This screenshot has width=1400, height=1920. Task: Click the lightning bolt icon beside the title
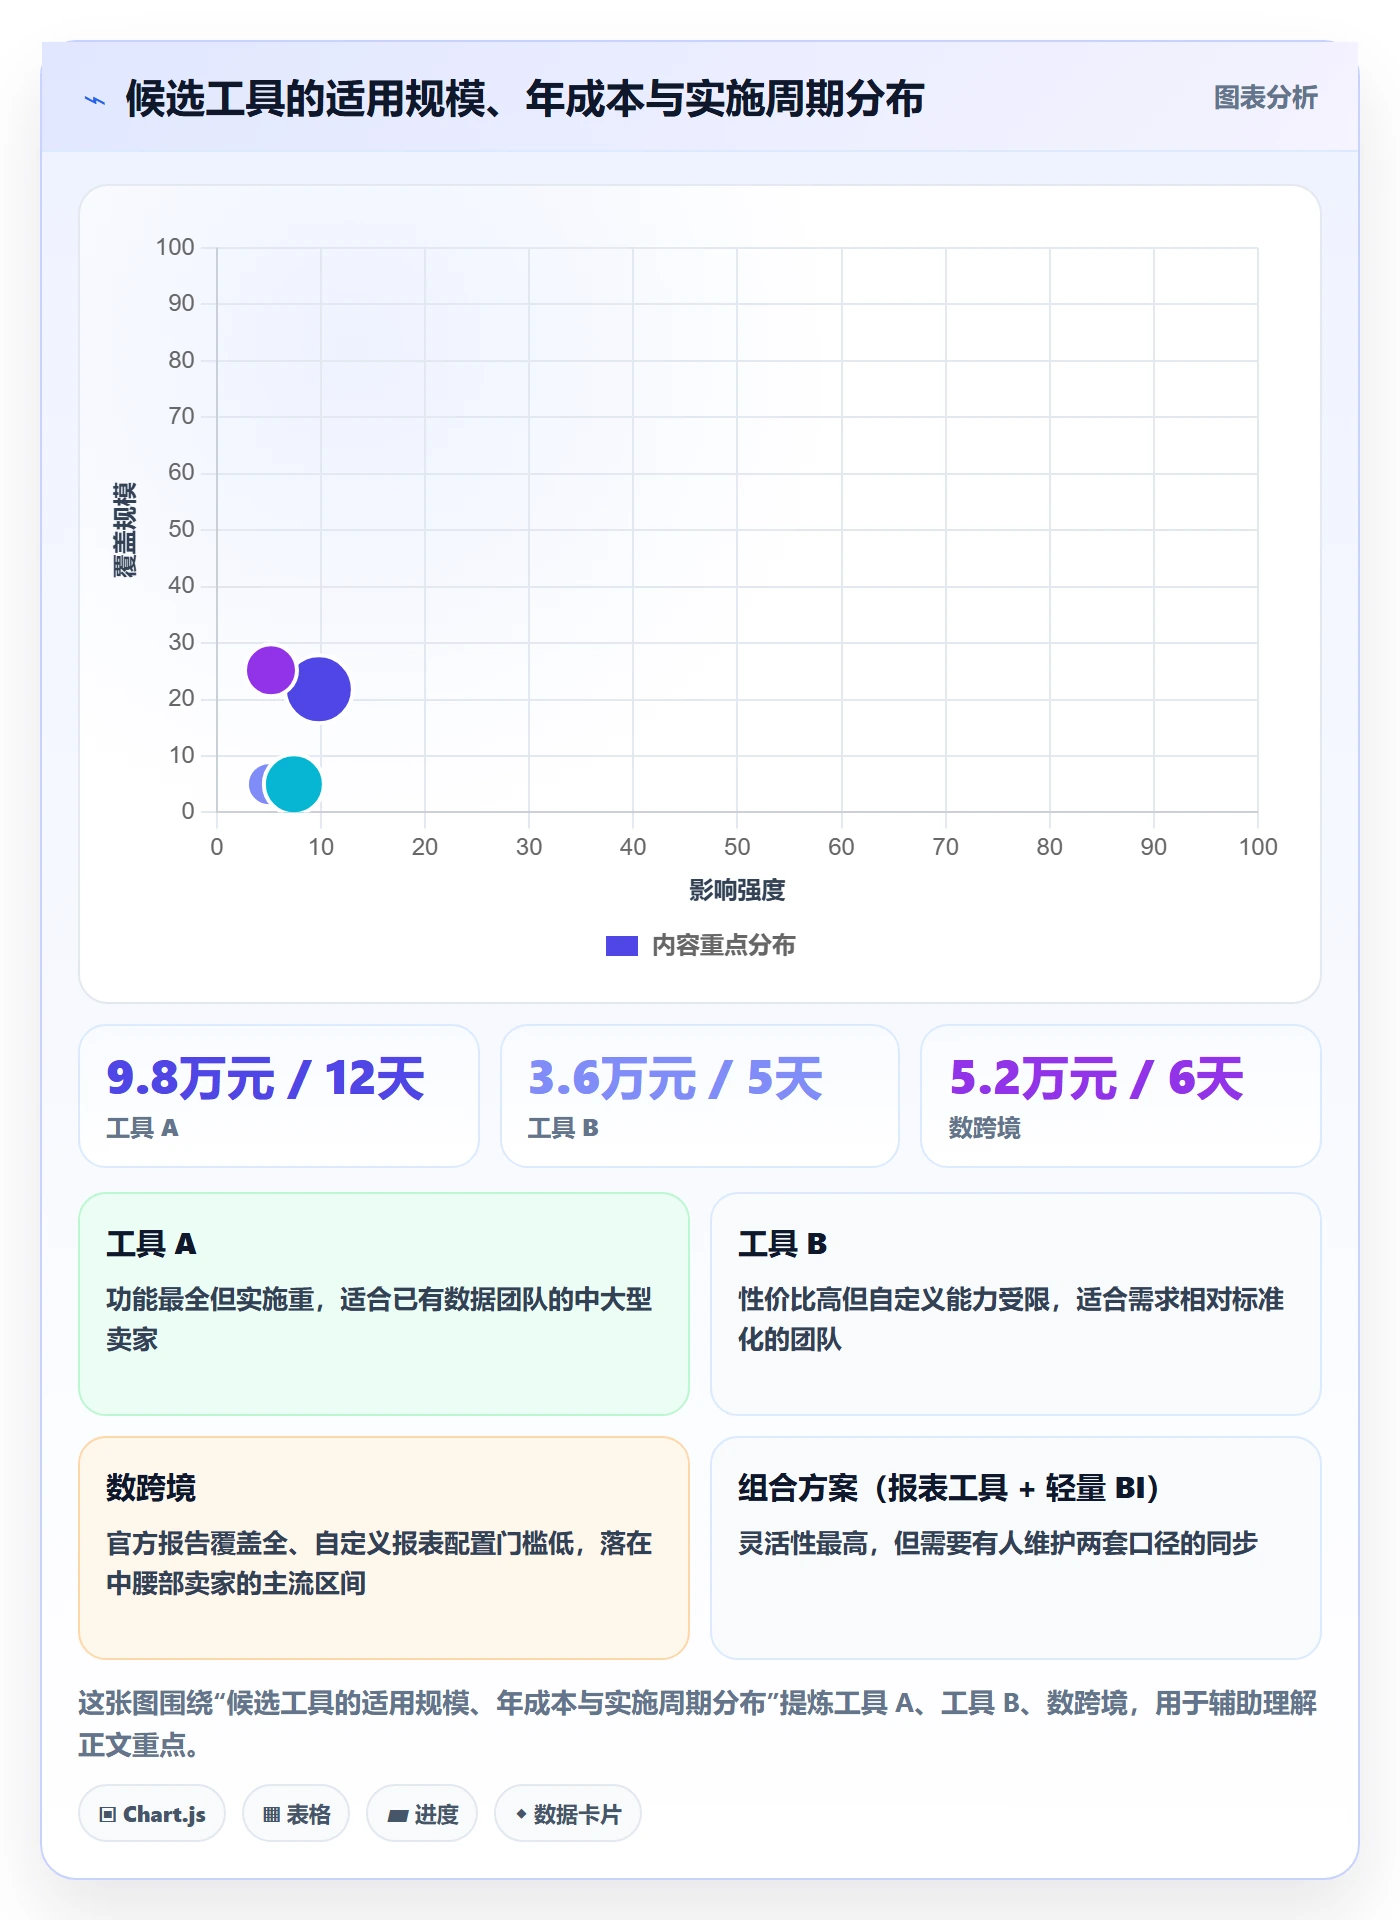point(95,100)
